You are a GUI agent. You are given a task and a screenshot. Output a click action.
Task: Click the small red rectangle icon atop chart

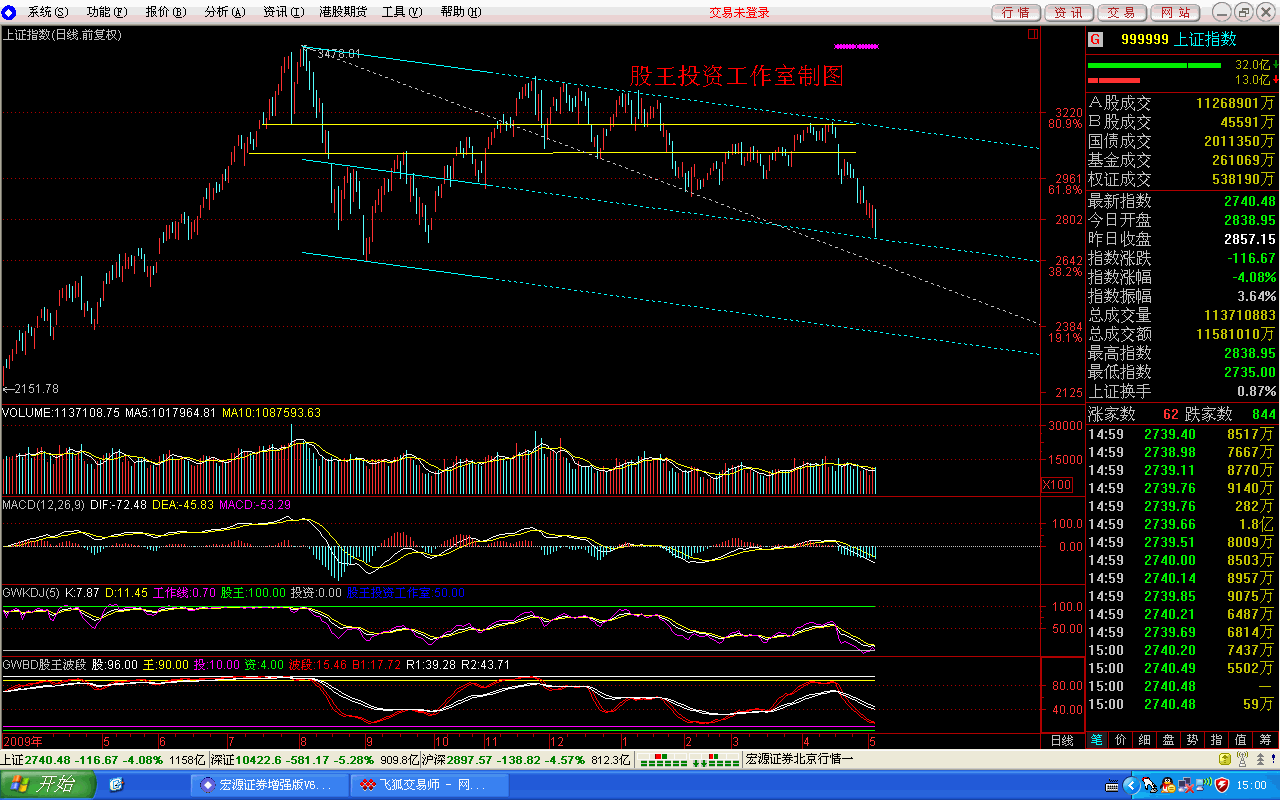(x=1032, y=34)
